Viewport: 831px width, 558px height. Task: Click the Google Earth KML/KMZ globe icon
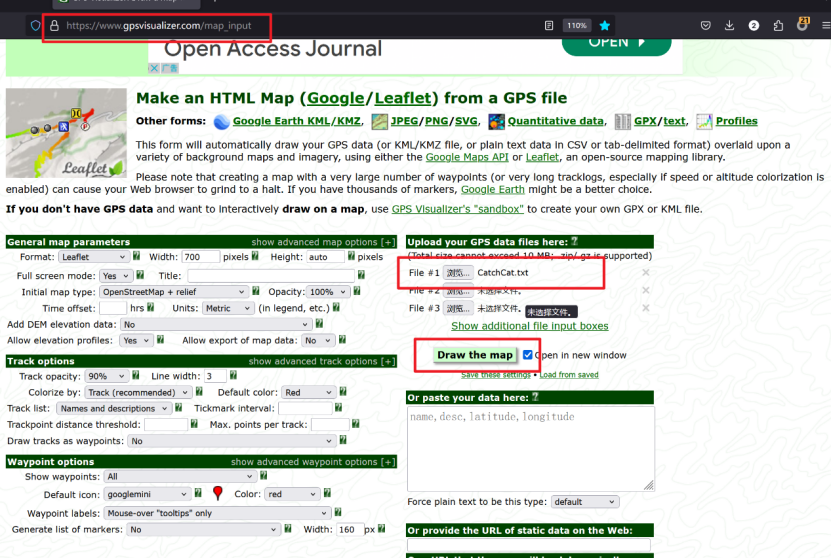coord(221,121)
